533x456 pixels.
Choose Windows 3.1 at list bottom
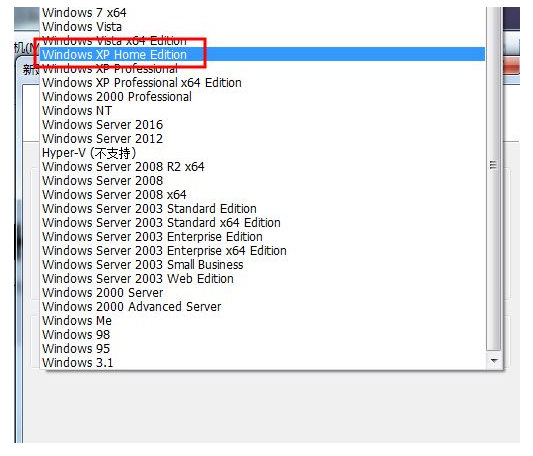(x=262, y=362)
